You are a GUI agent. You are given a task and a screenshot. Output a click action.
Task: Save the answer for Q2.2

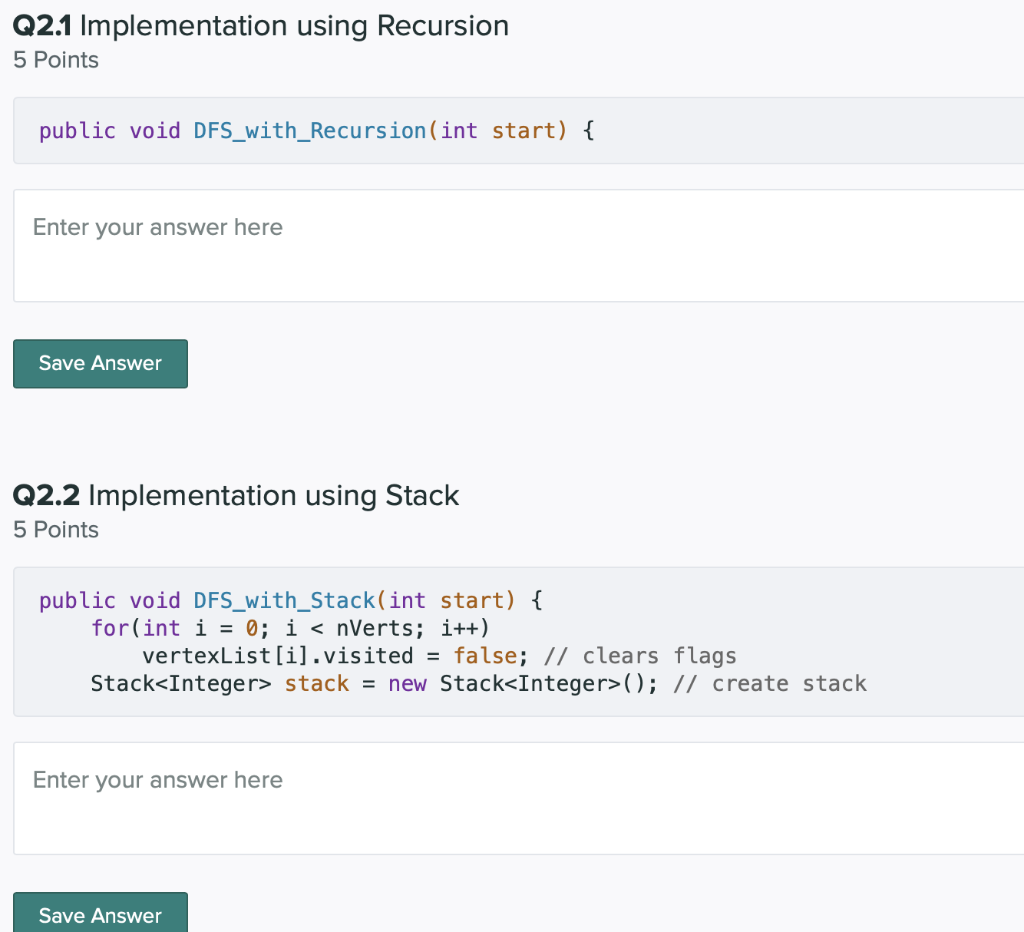[x=100, y=914]
